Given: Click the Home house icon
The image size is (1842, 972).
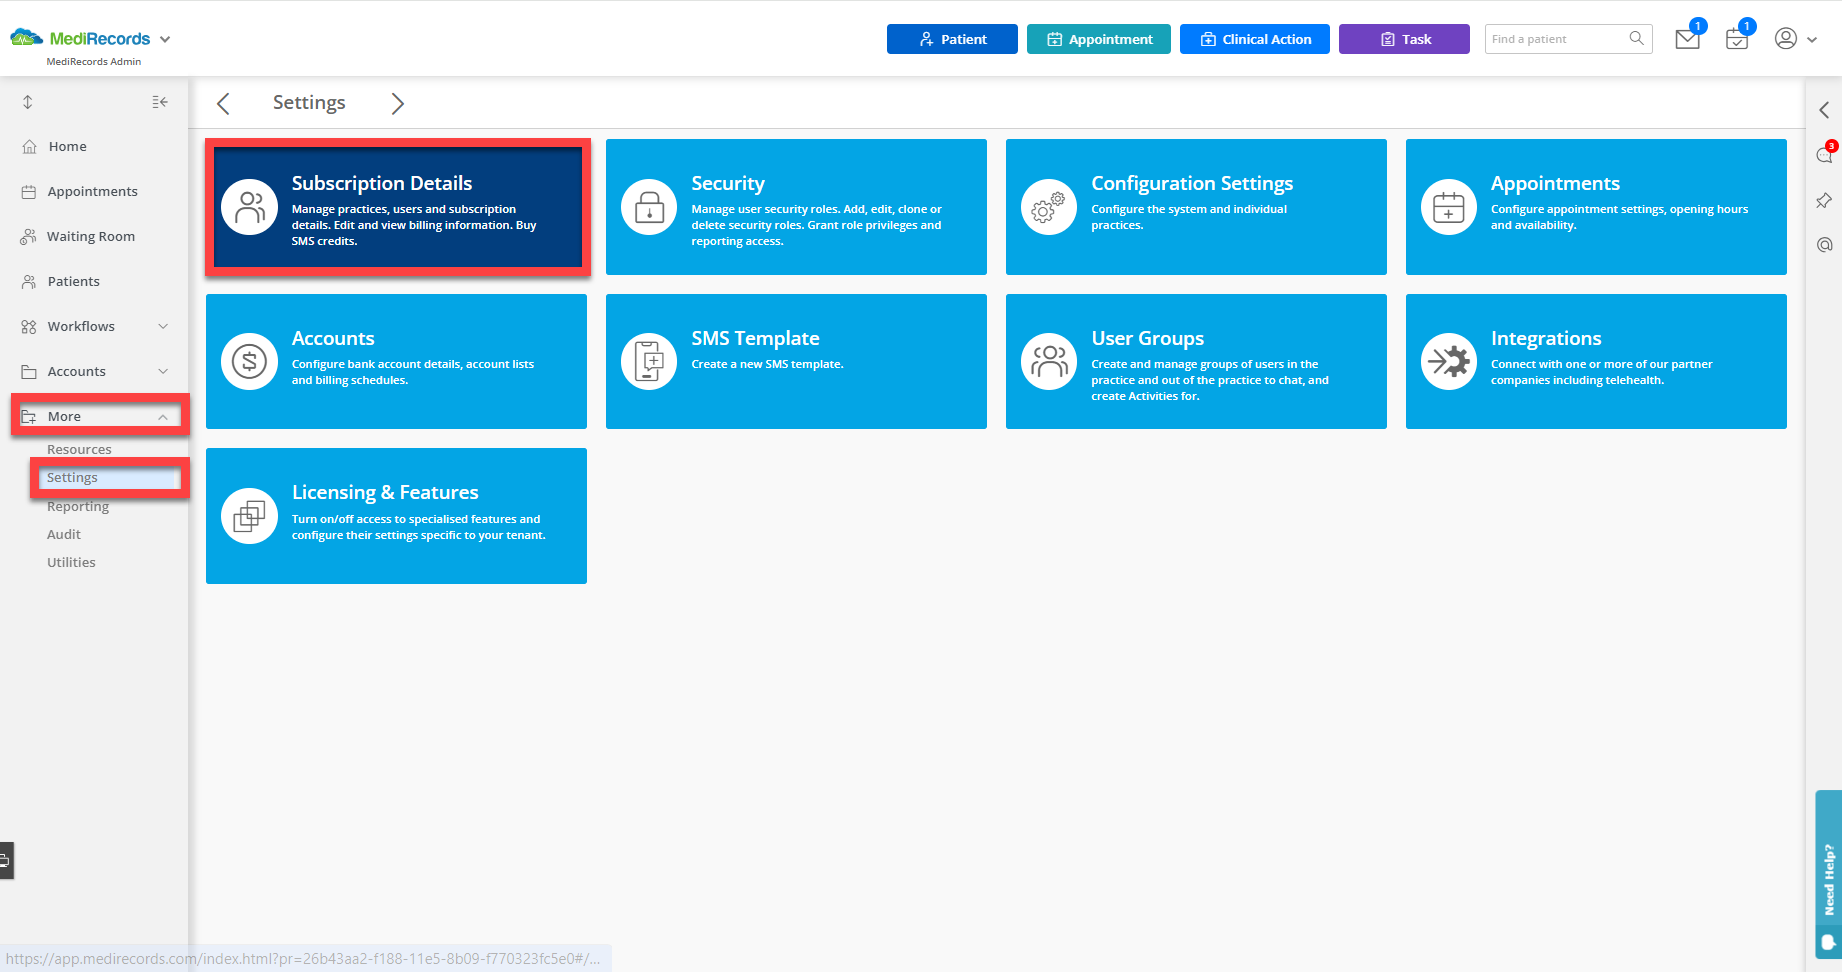Looking at the screenshot, I should click(x=29, y=146).
